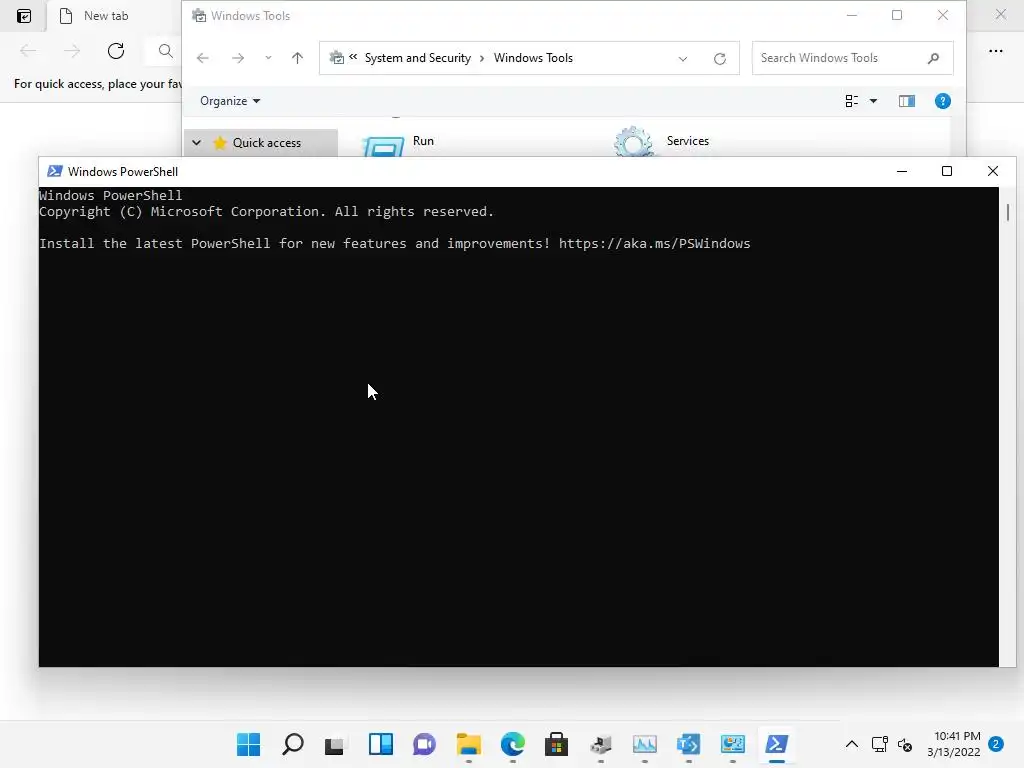
Task: Open the Windows Start menu
Action: 248,744
